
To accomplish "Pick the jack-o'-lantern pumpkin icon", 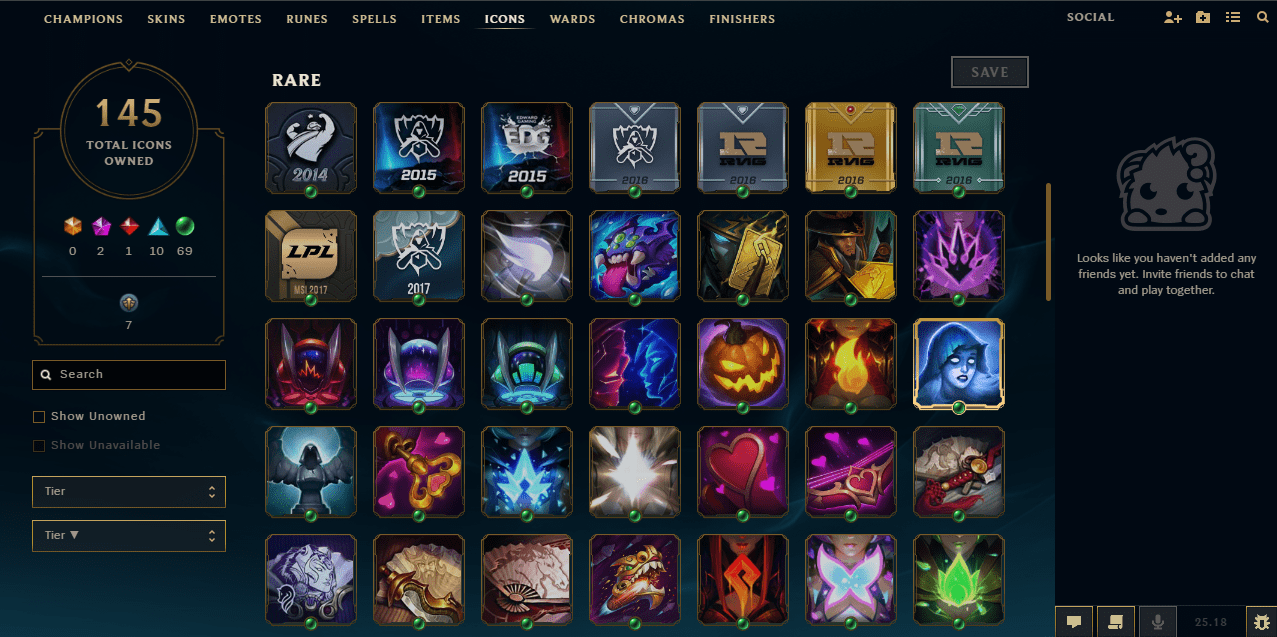I will [742, 363].
